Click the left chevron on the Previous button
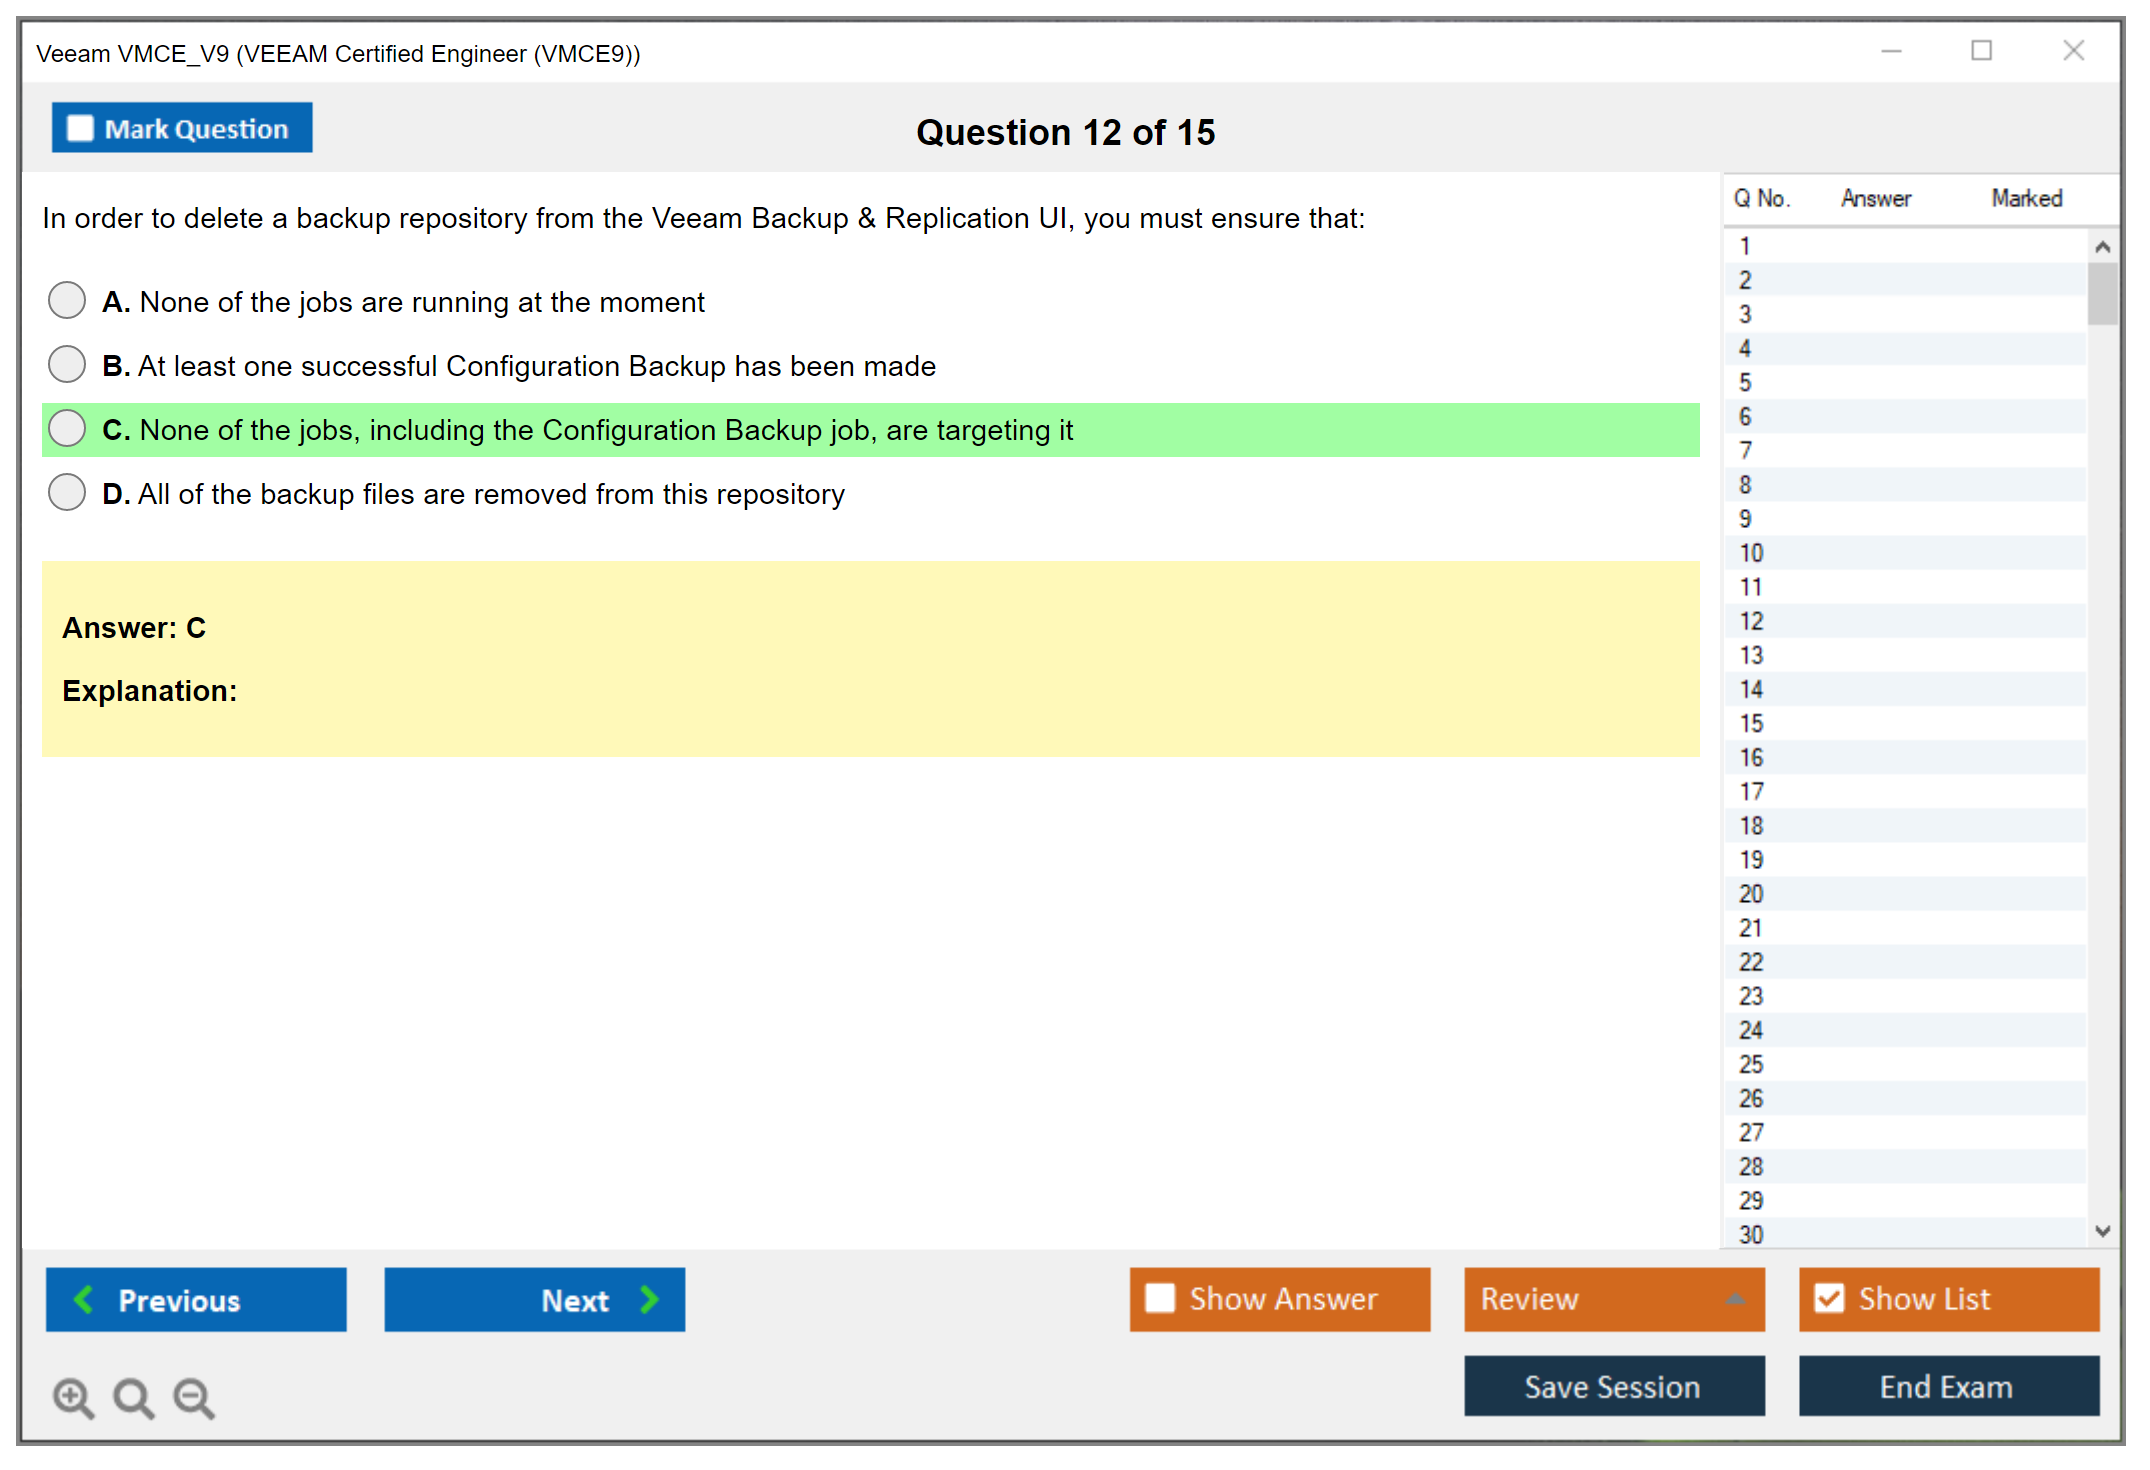This screenshot has width=2150, height=1470. tap(84, 1299)
